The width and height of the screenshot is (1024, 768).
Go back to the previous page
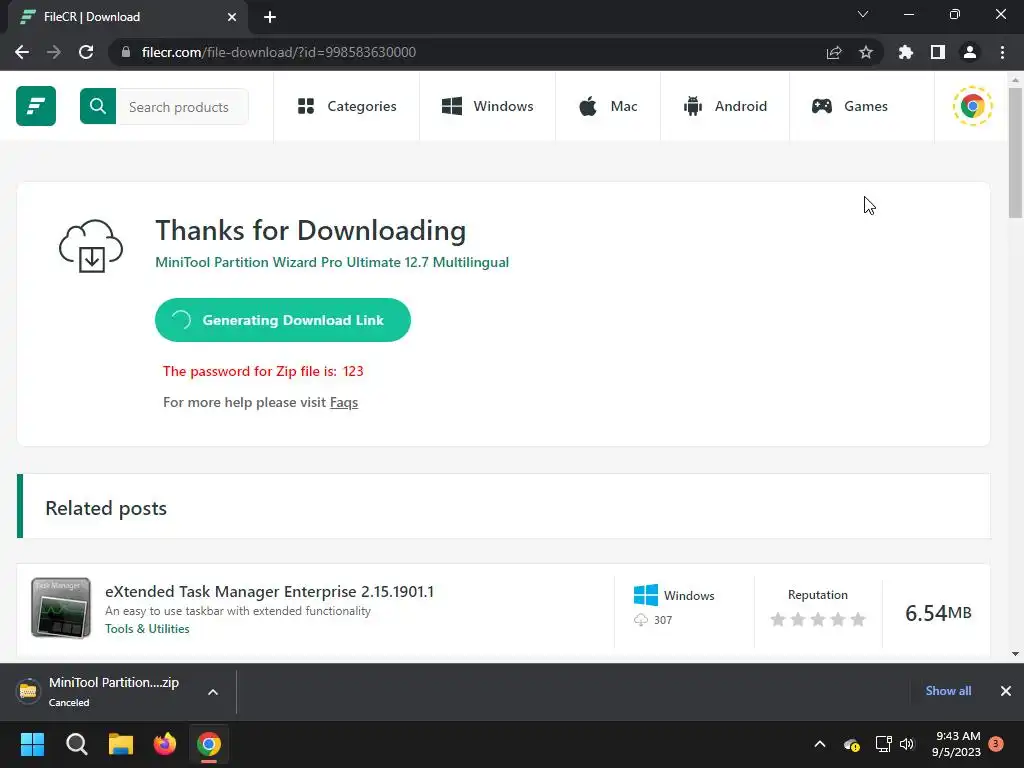pyautogui.click(x=22, y=52)
